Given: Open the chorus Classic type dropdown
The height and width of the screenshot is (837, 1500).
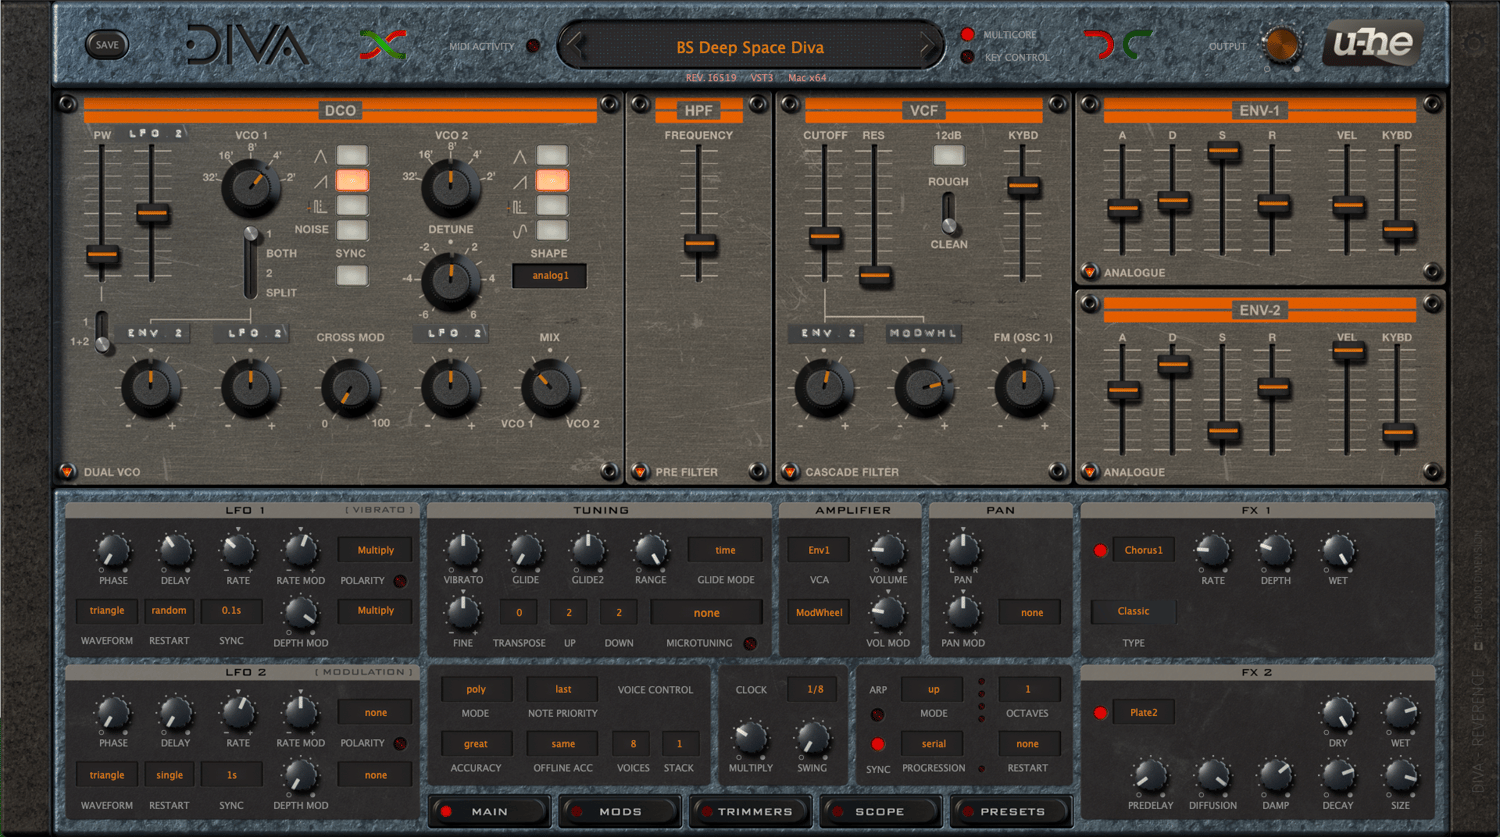Looking at the screenshot, I should 1133,611.
